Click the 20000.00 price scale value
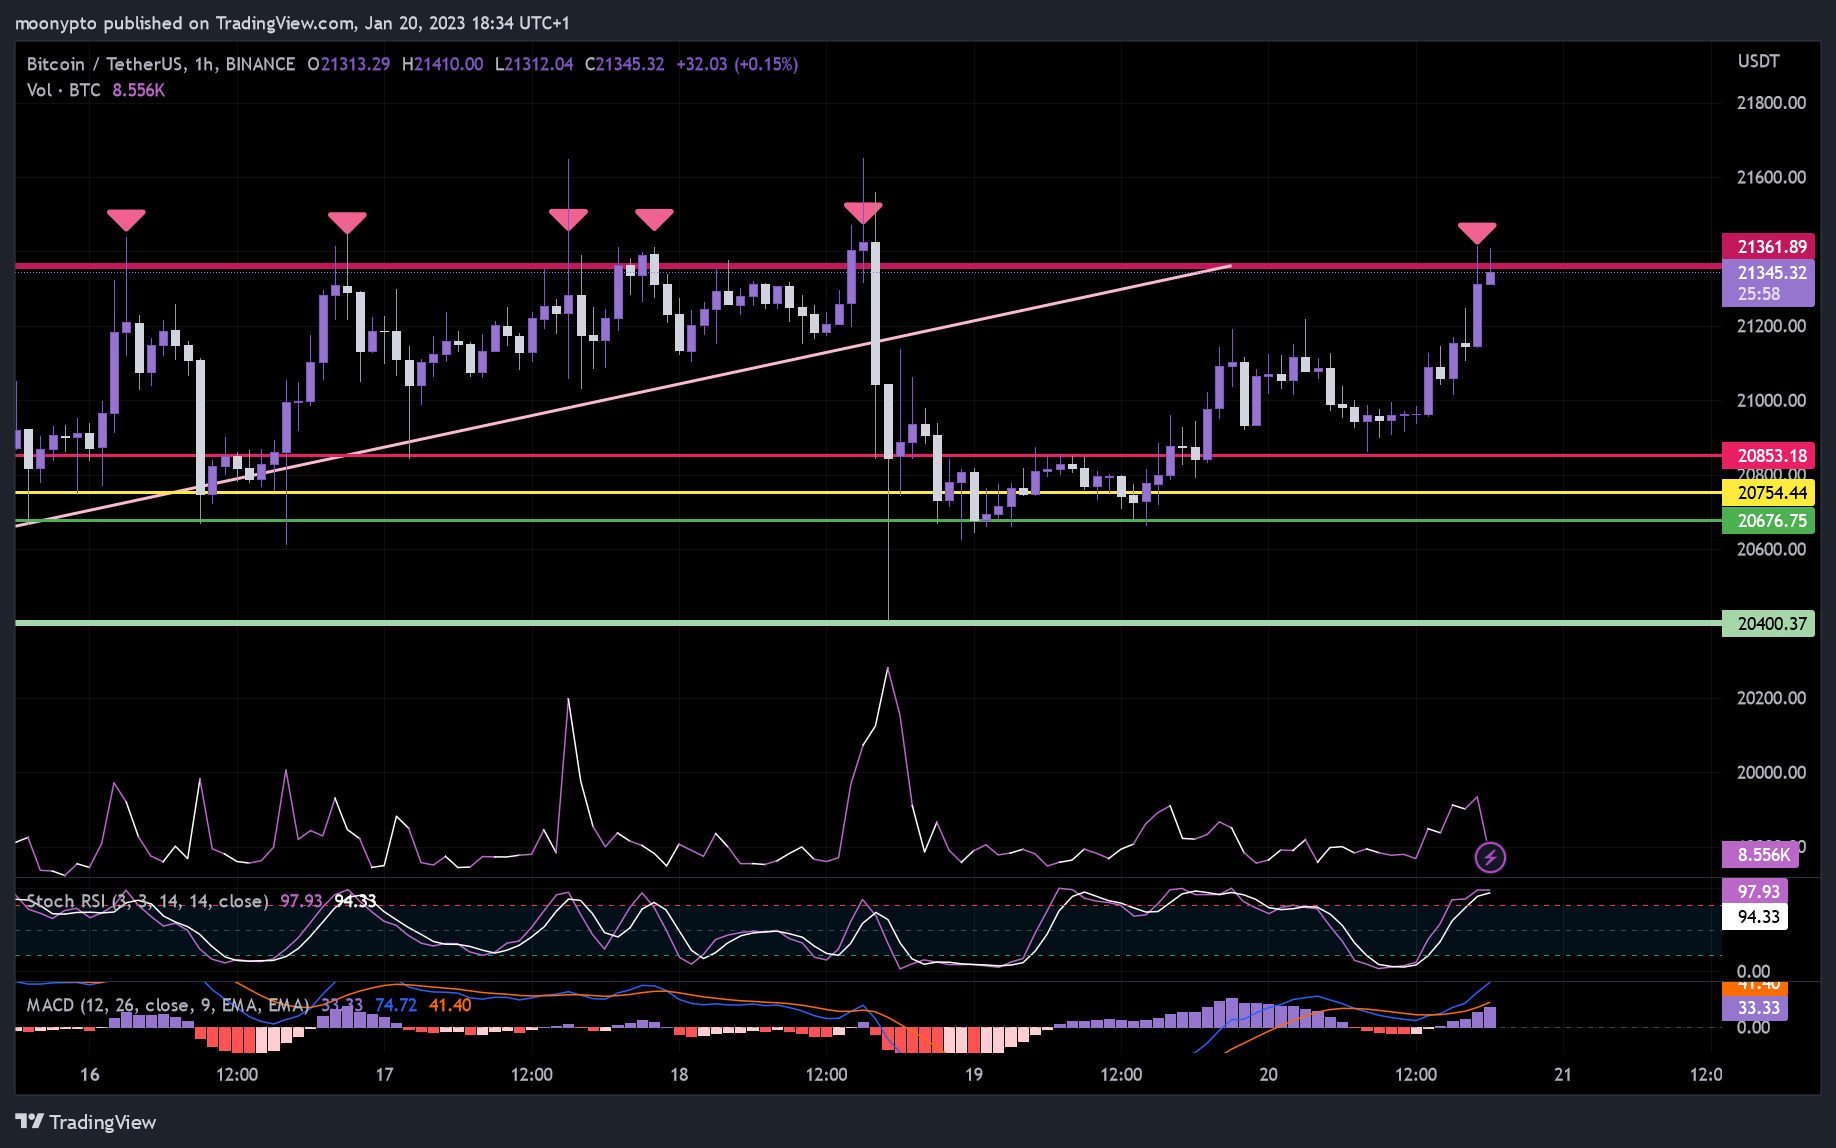The height and width of the screenshot is (1148, 1836). [x=1771, y=772]
